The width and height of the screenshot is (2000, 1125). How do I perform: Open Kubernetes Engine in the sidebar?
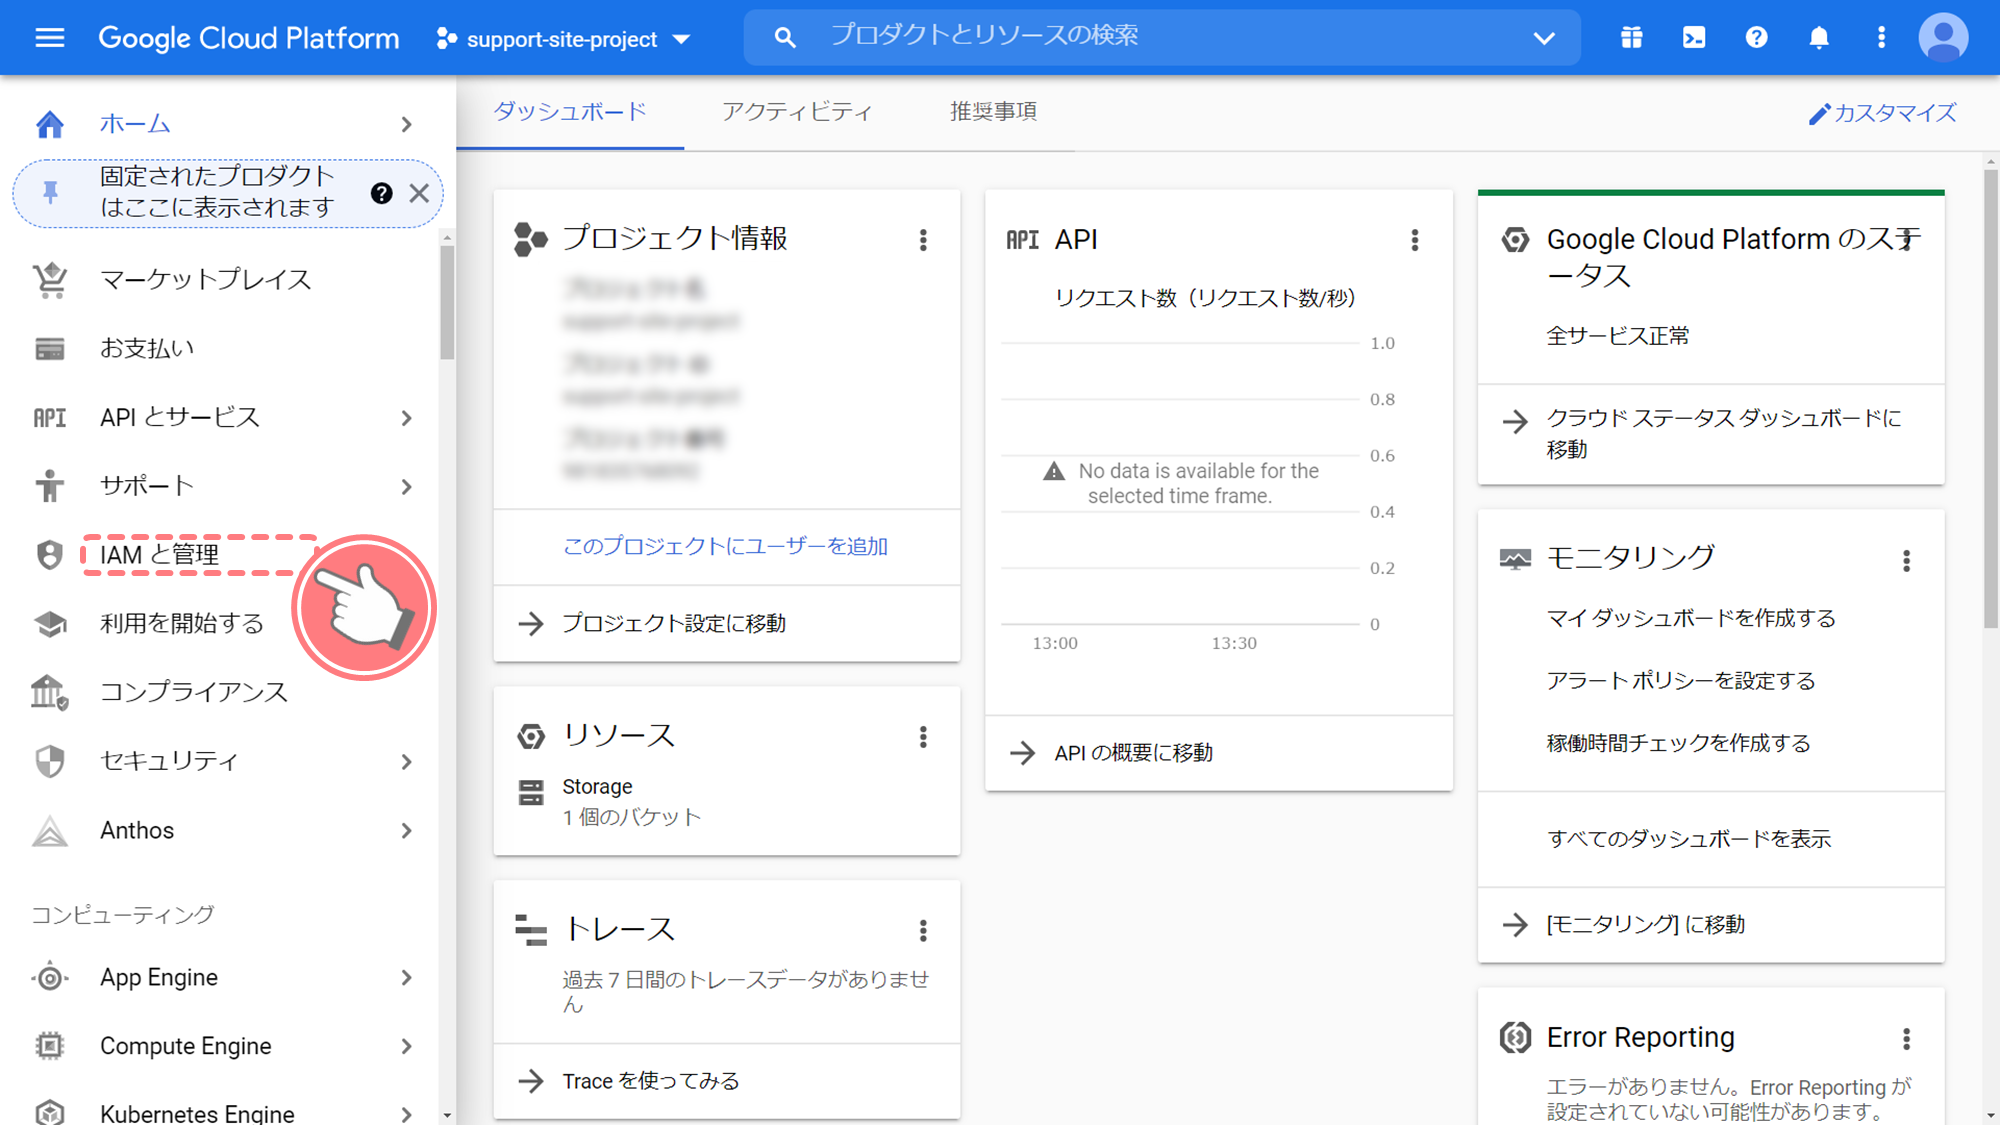197,1112
